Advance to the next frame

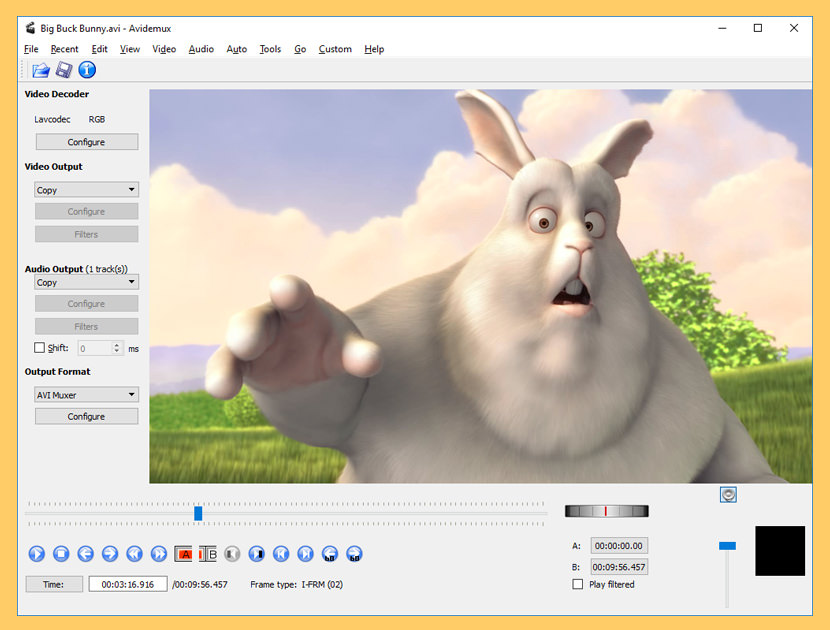pos(110,554)
